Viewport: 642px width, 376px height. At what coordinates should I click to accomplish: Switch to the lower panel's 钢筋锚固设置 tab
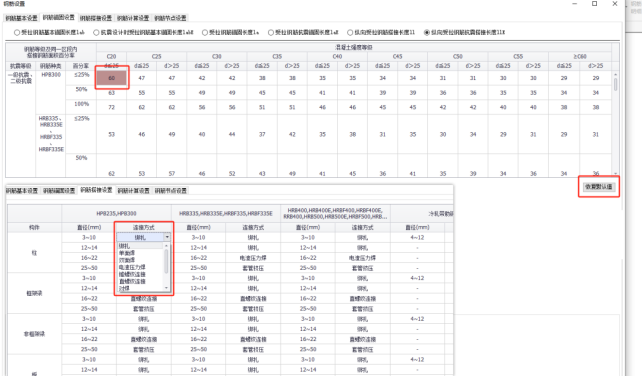[x=59, y=190]
